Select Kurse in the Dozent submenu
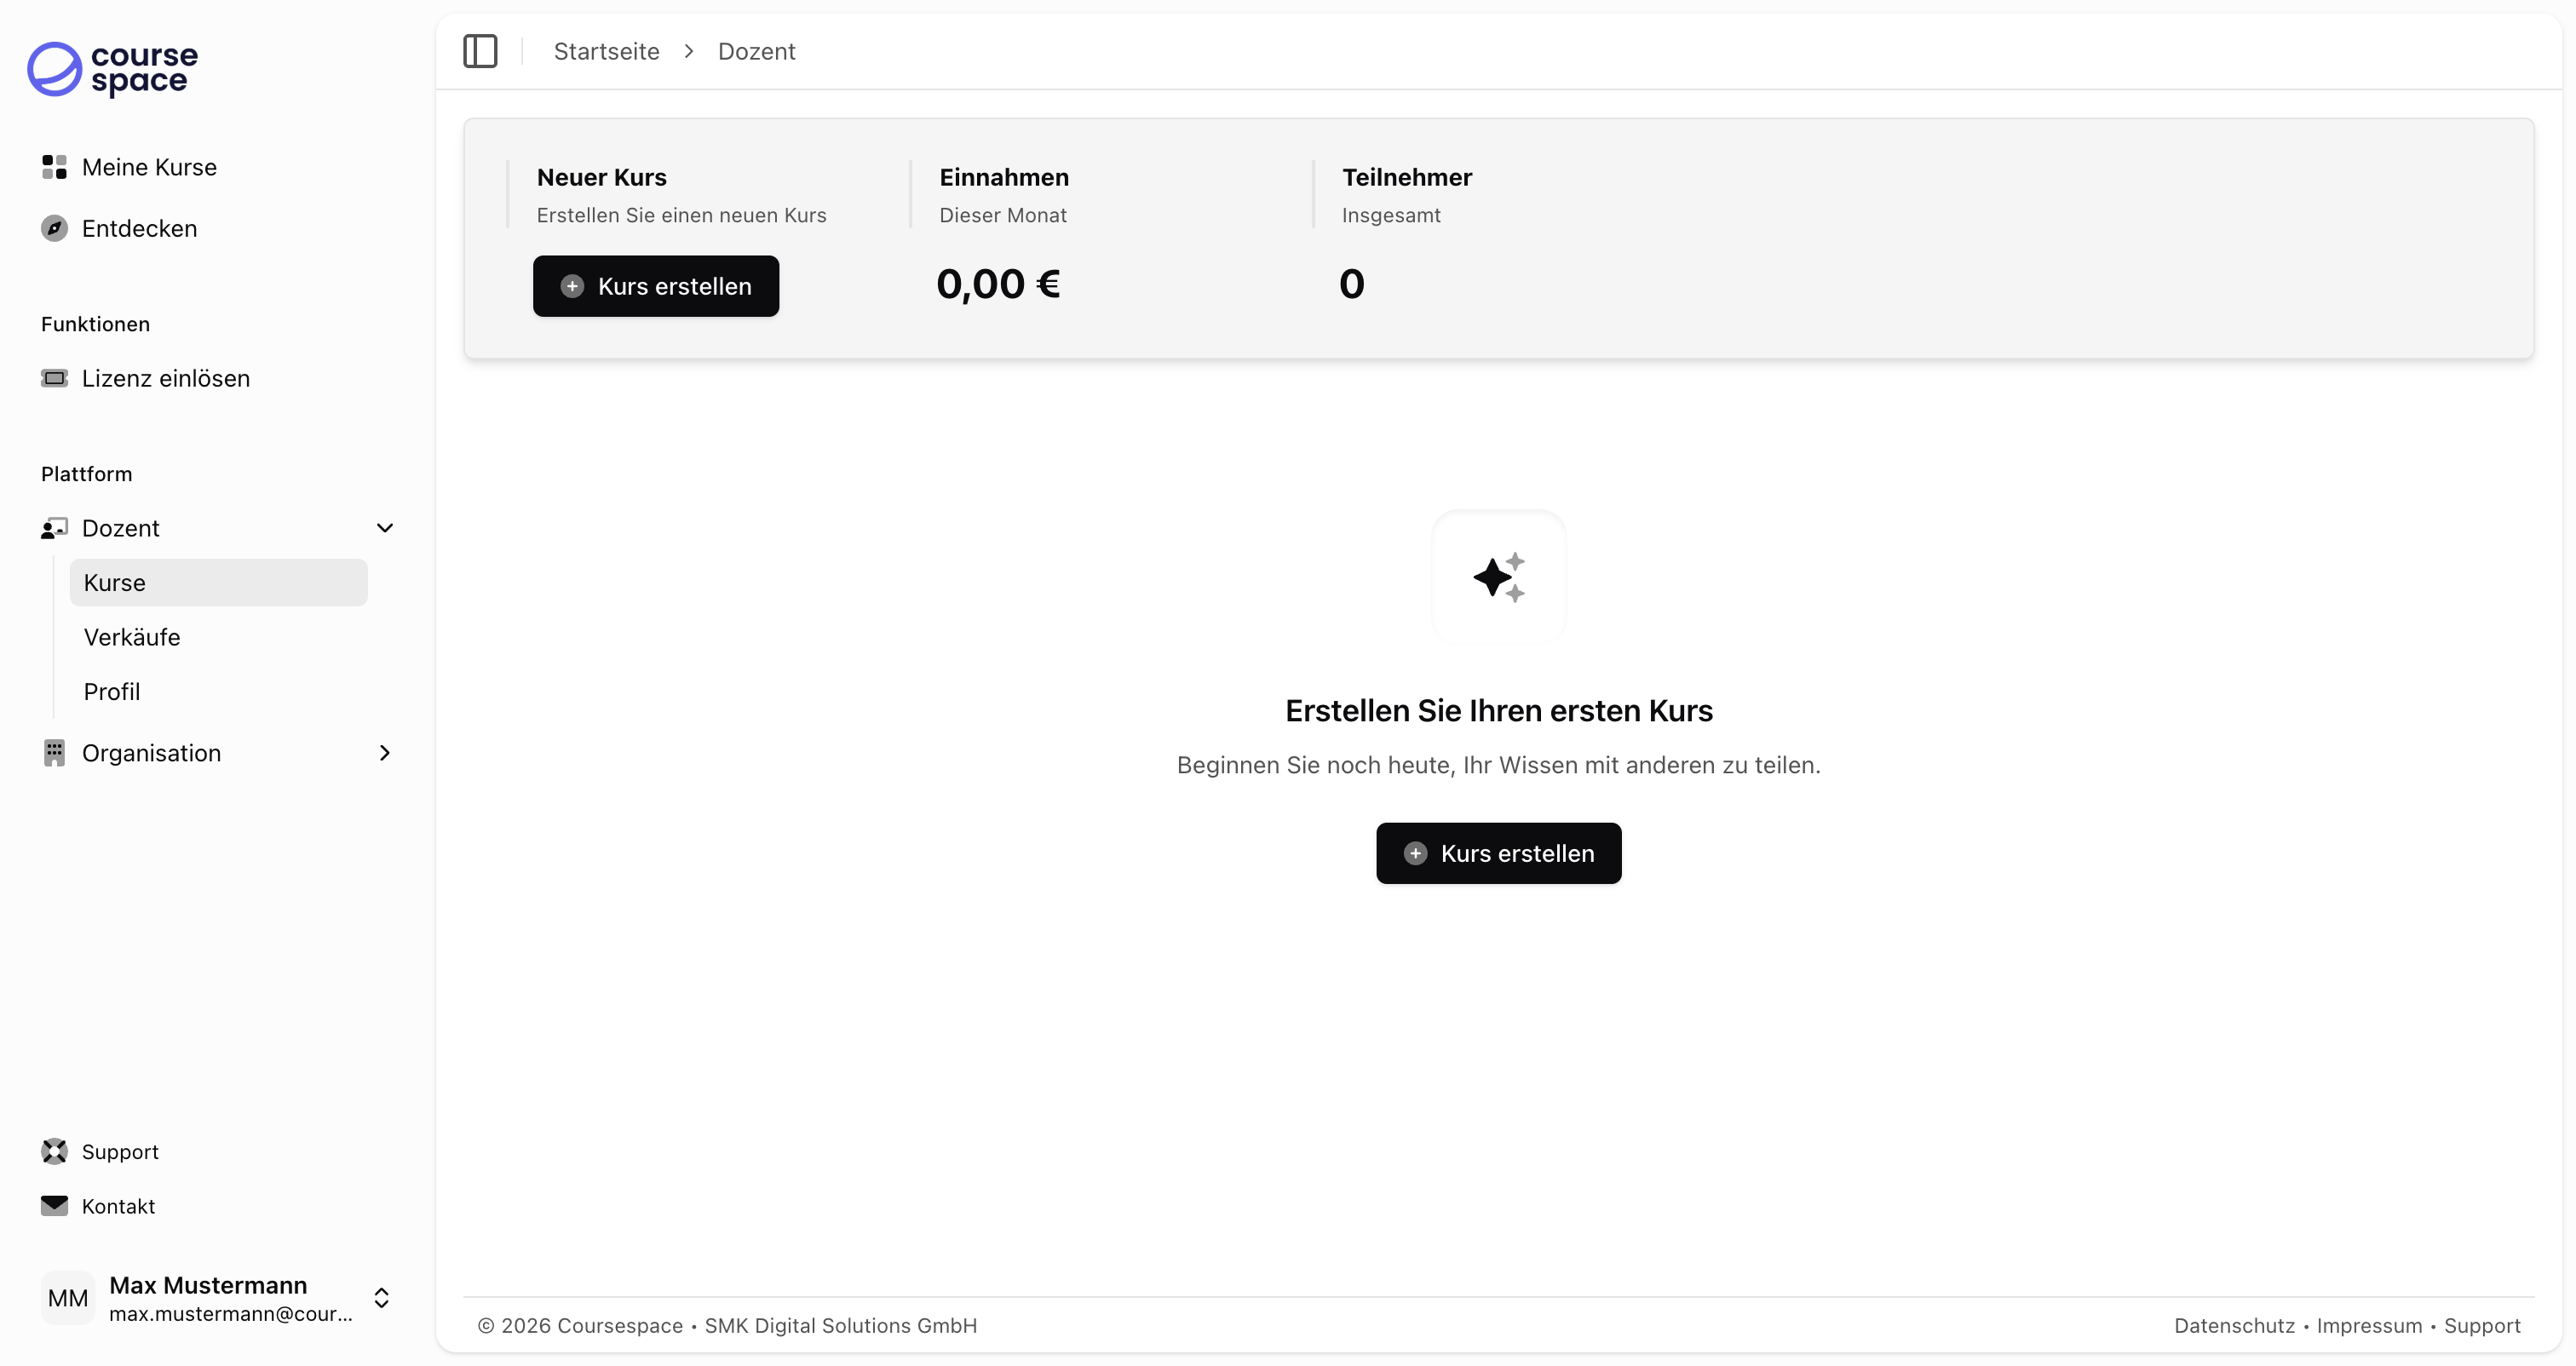Screen dimensions: 2576x1366 [115, 583]
